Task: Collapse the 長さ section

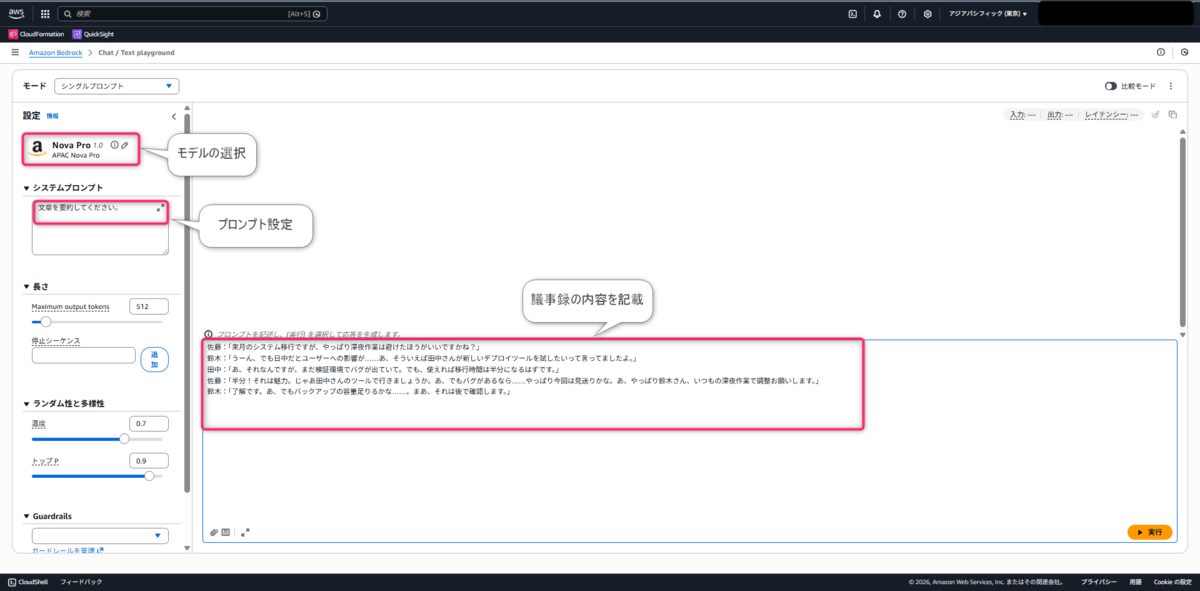Action: coord(27,287)
